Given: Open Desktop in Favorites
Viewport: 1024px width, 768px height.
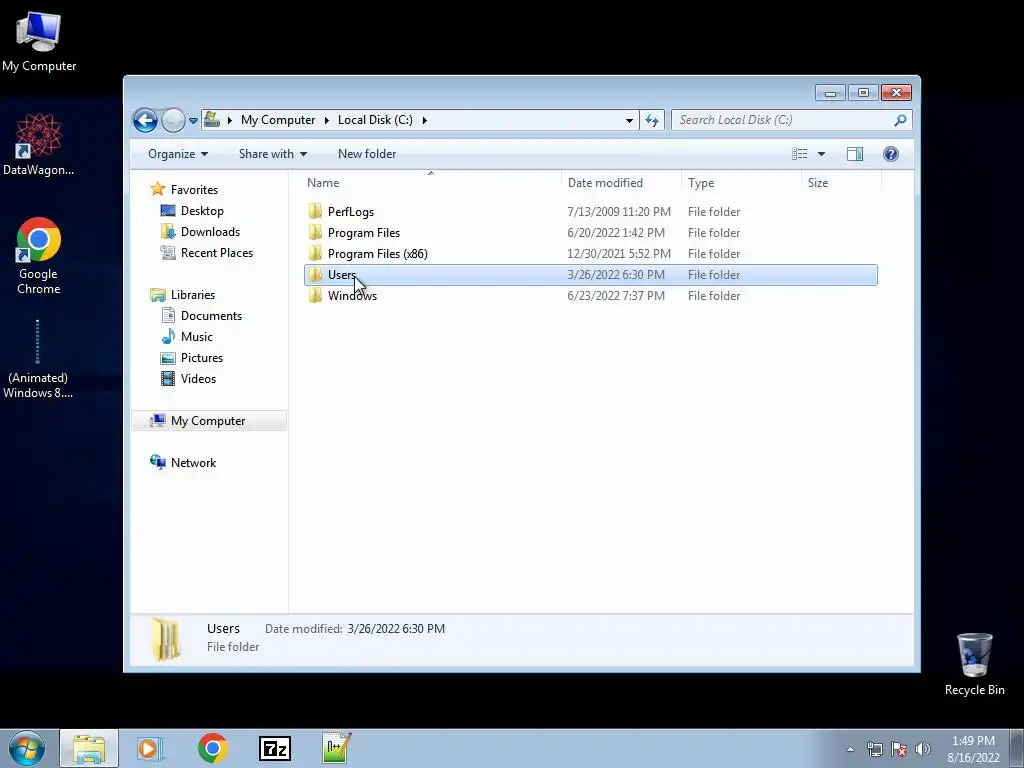Looking at the screenshot, I should click(202, 211).
